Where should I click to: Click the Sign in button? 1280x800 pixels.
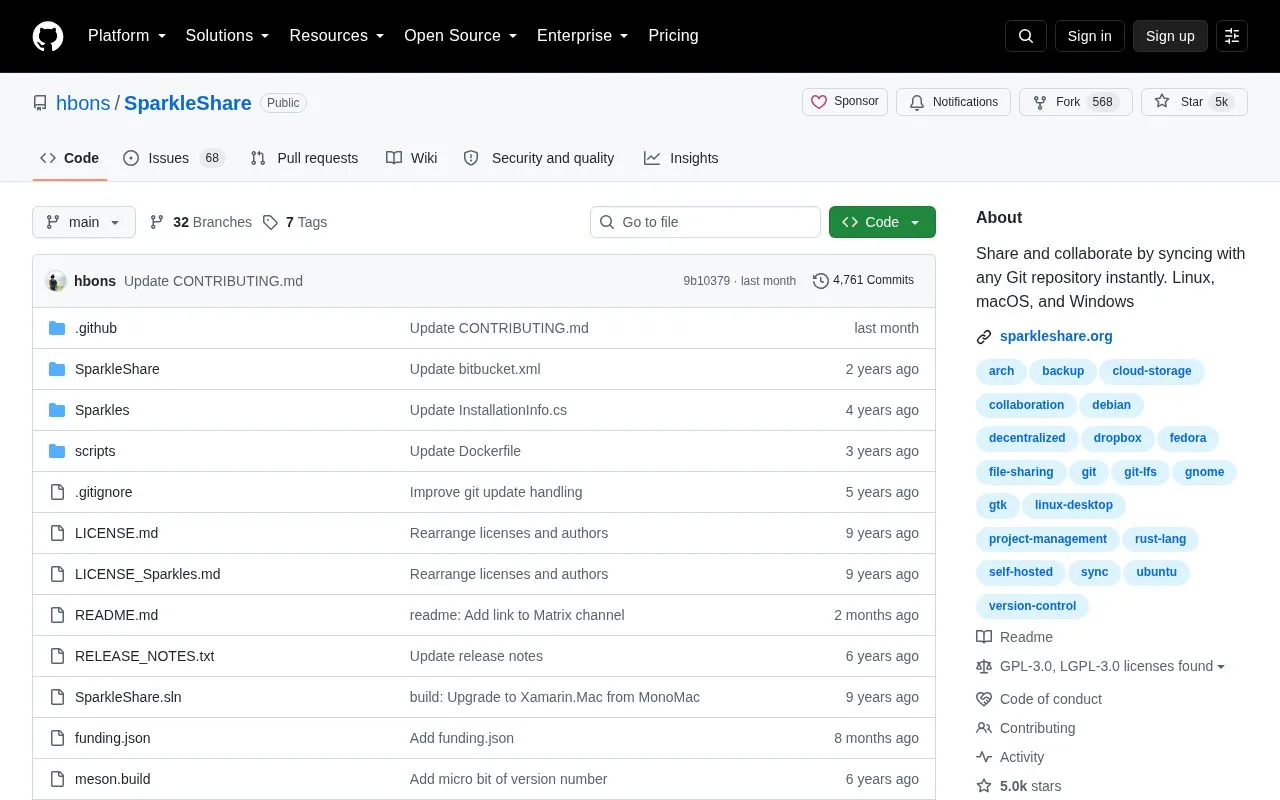(x=1089, y=36)
